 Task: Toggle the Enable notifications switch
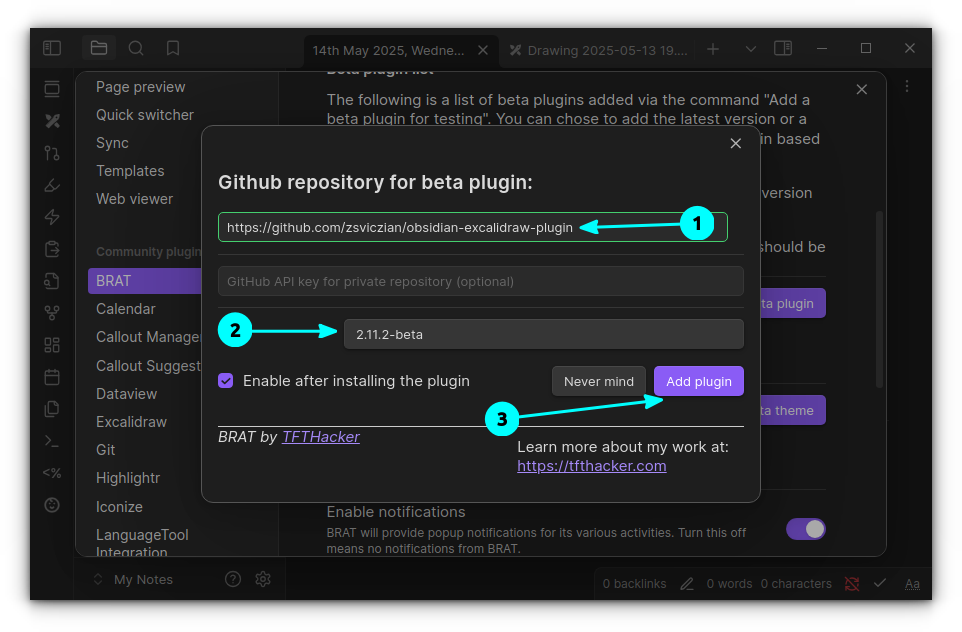click(805, 528)
